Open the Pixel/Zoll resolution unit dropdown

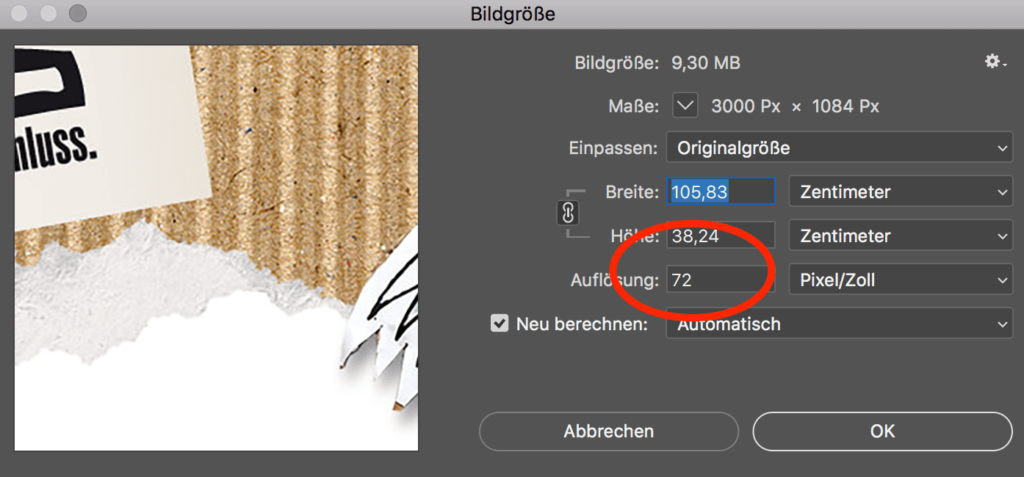pyautogui.click(x=901, y=280)
